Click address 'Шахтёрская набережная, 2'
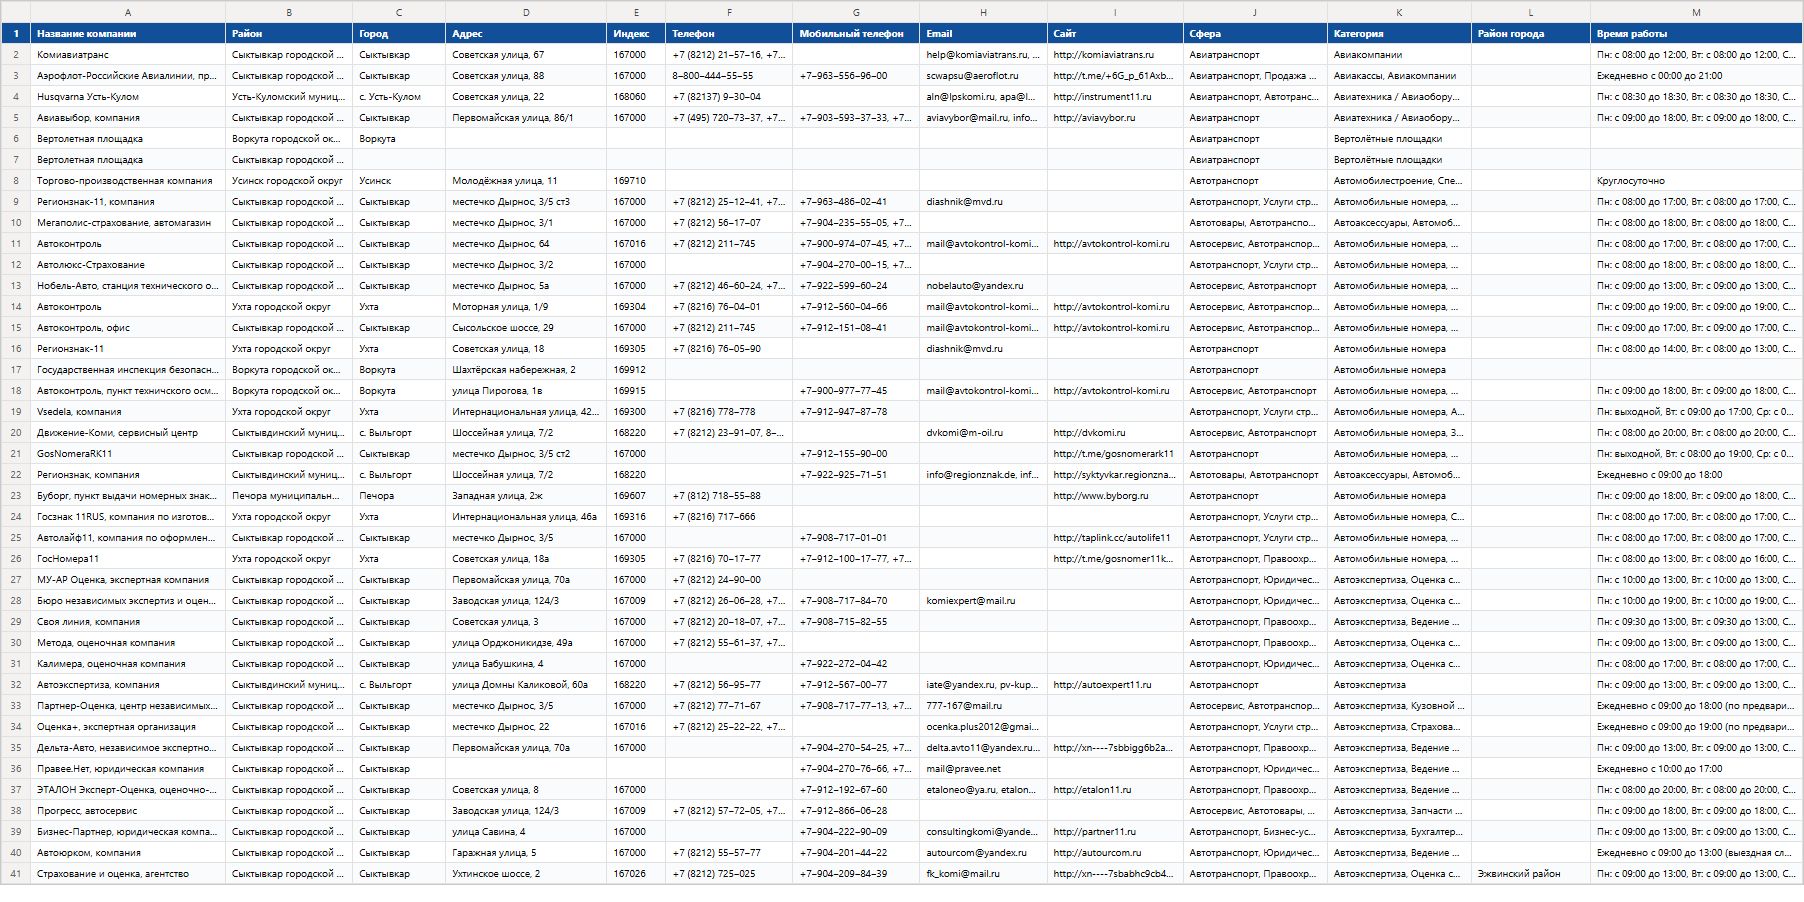 pos(526,370)
